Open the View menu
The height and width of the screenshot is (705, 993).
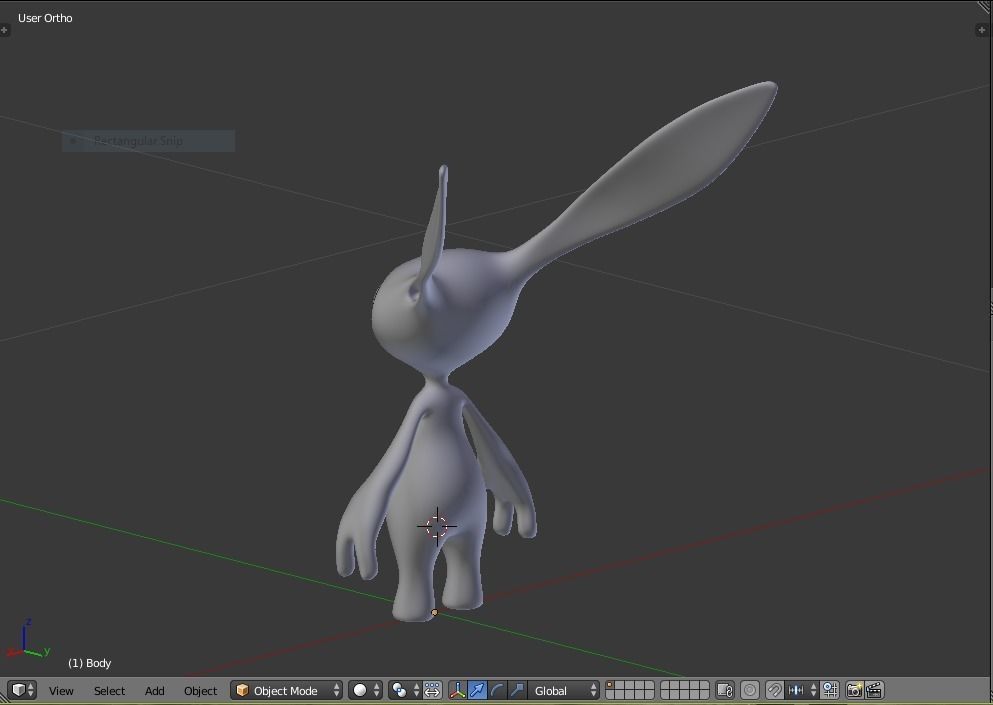click(x=61, y=690)
